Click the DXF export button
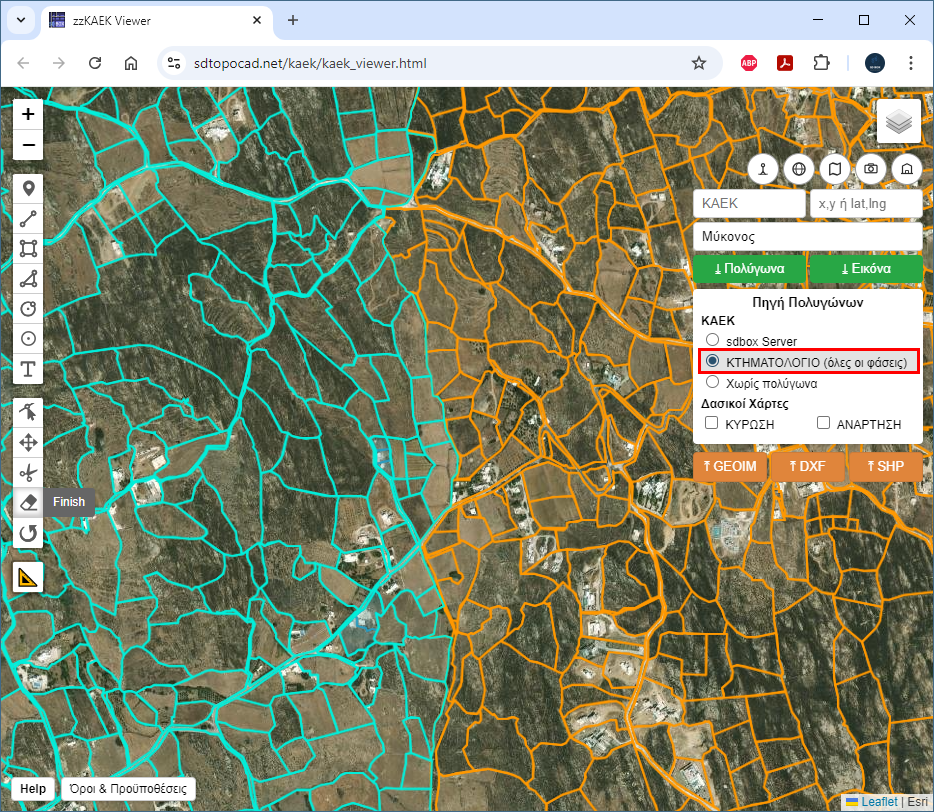The image size is (934, 812). coord(807,466)
